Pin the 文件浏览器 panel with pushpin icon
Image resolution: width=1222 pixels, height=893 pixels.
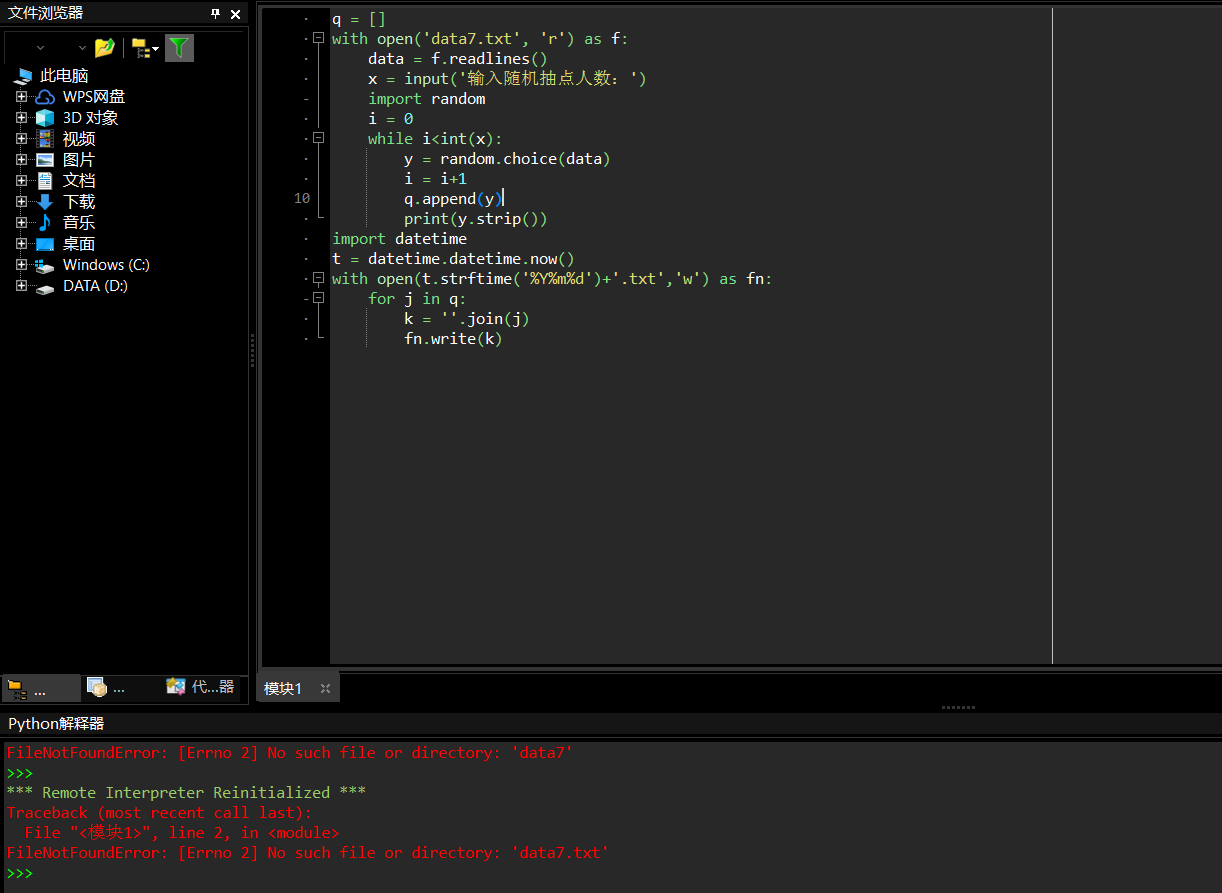click(215, 14)
